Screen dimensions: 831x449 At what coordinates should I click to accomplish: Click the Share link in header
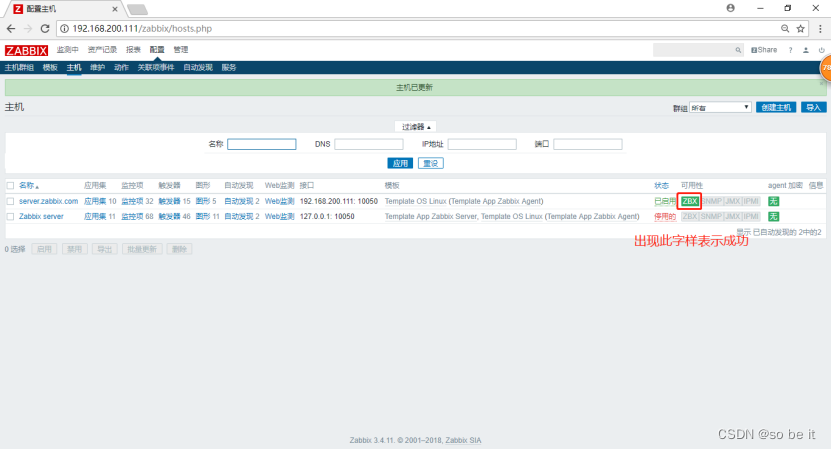(764, 50)
